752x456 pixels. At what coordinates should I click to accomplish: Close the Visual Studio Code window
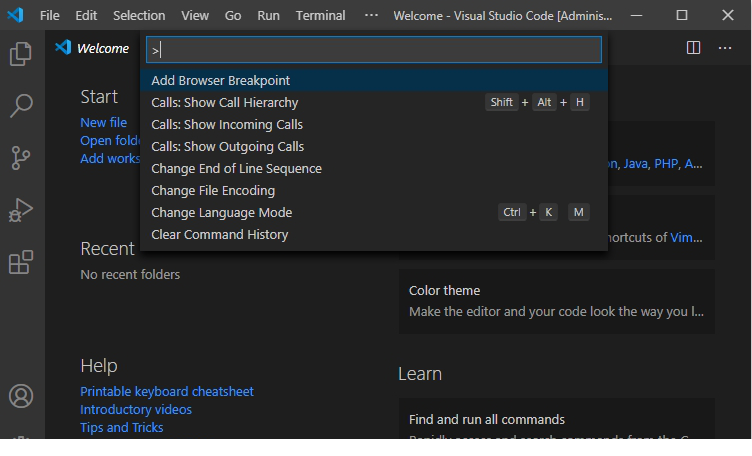[x=728, y=15]
